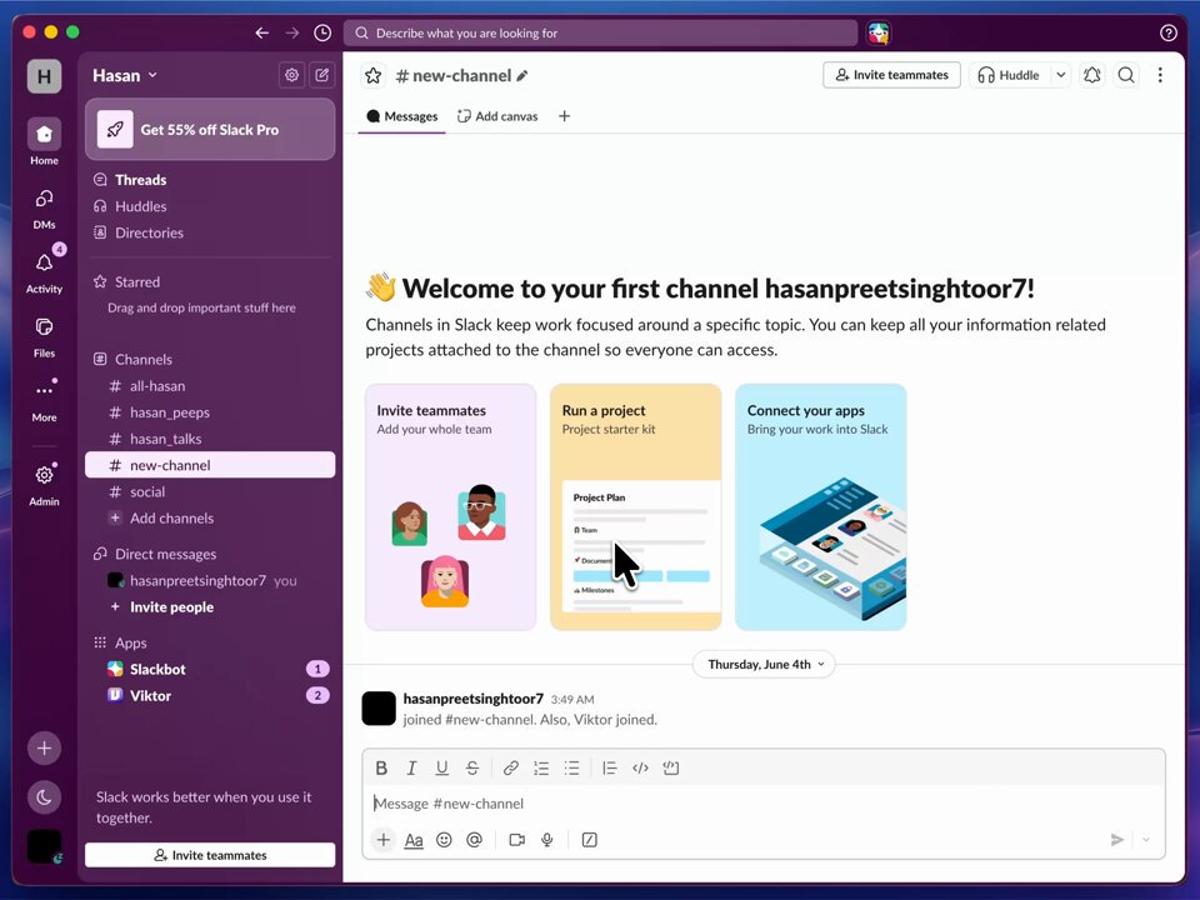Insert a link in message
Image resolution: width=1200 pixels, height=900 pixels.
(x=511, y=768)
